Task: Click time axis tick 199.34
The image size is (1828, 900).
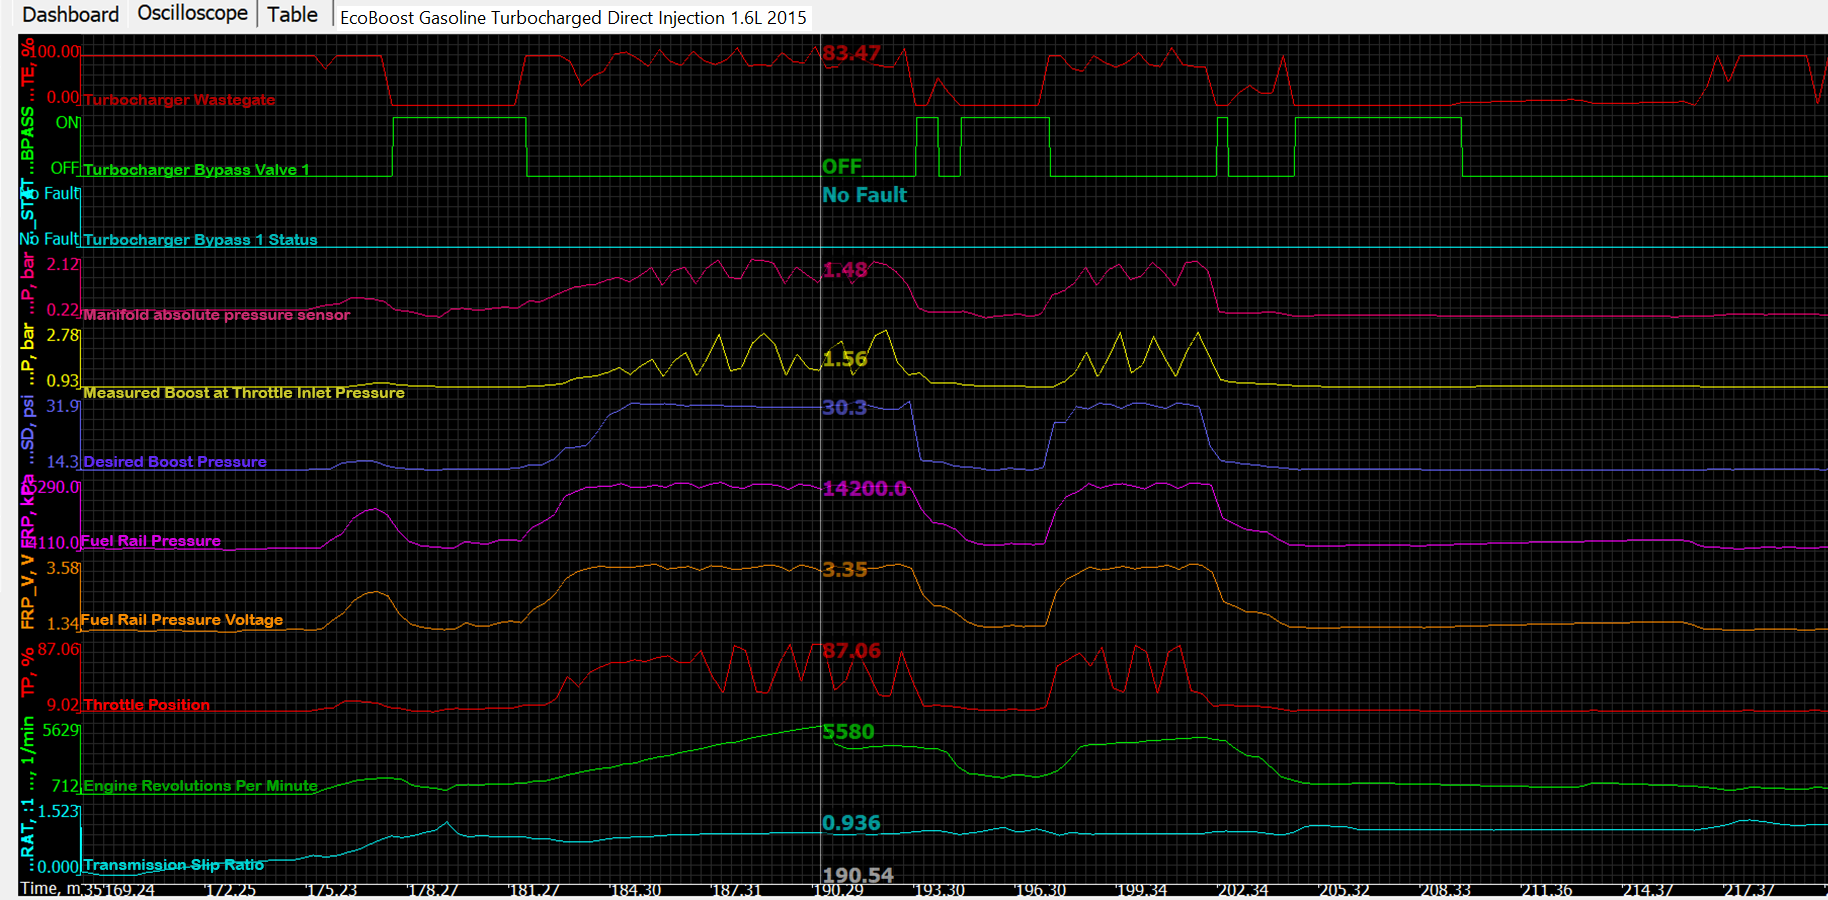Action: [1142, 890]
